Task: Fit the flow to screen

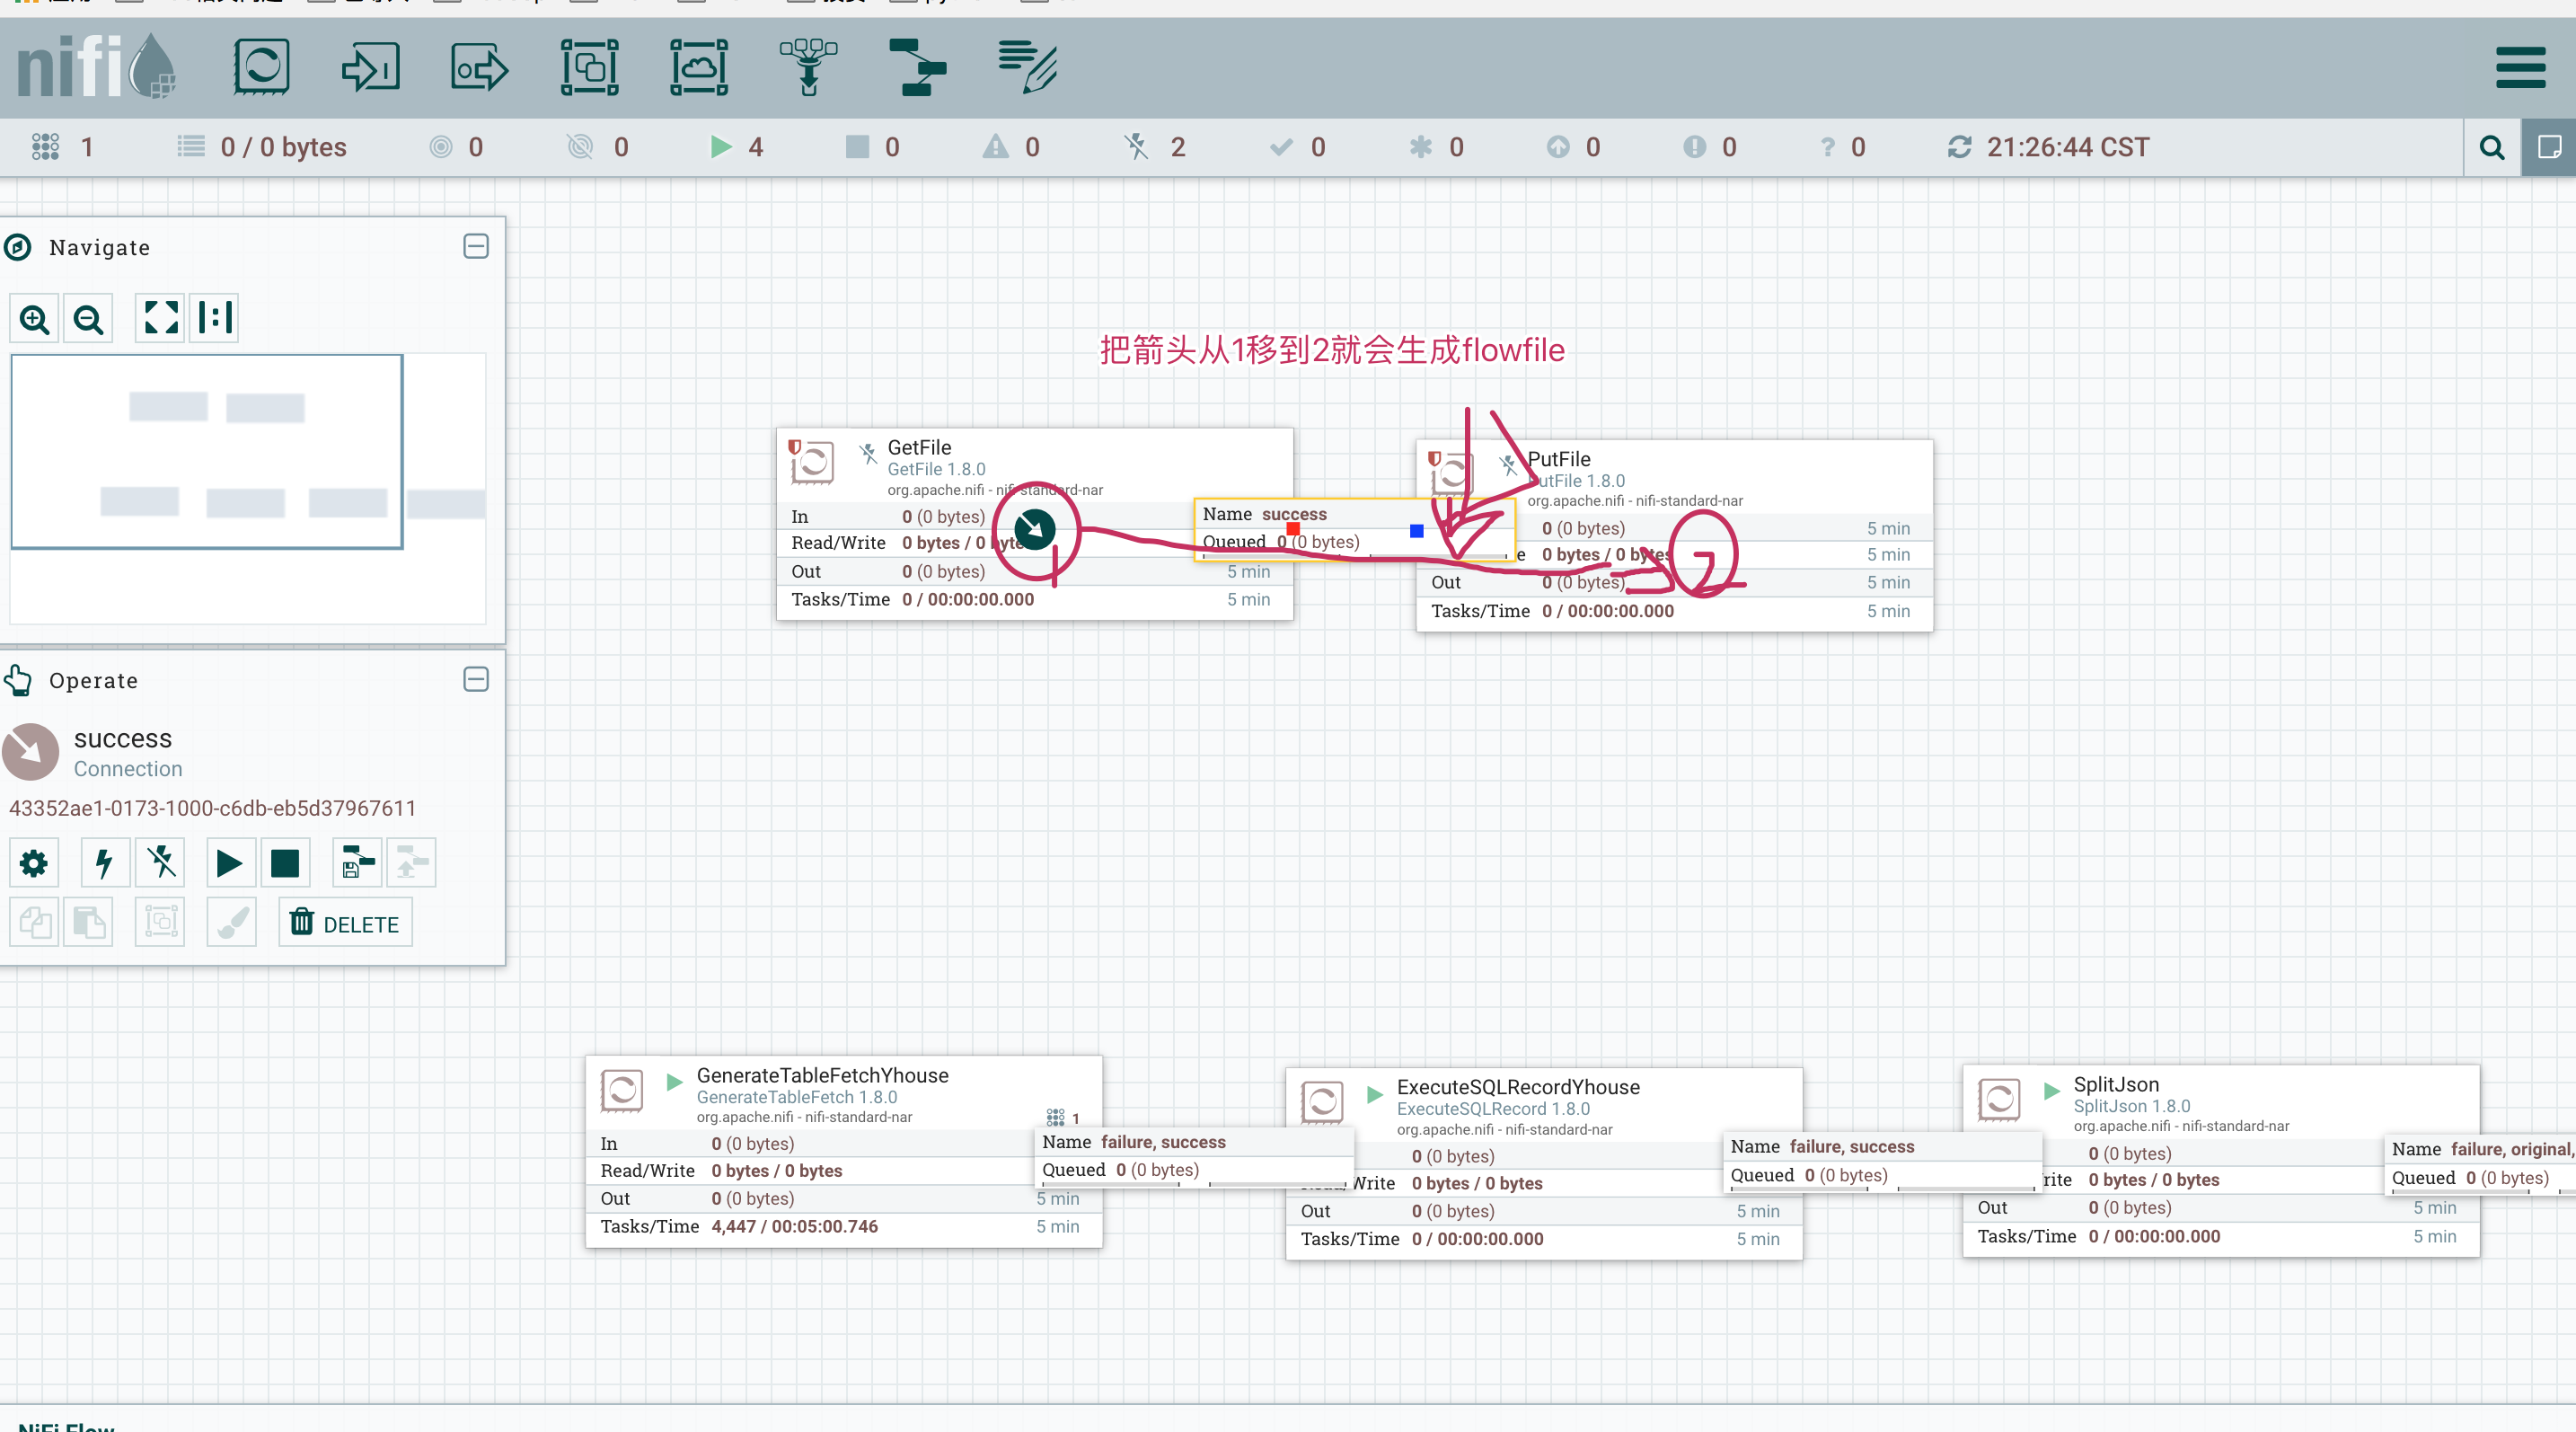Action: 161,318
